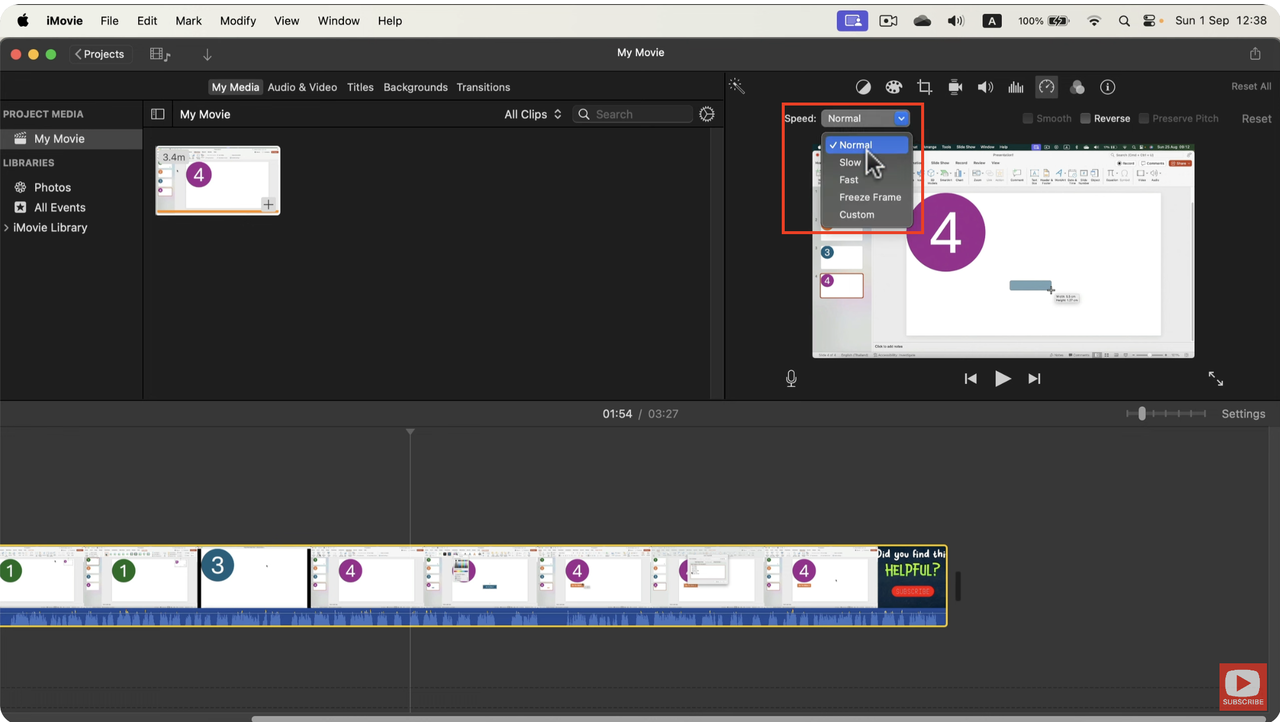This screenshot has height=722, width=1280.
Task: Switch to the Transitions tab
Action: [x=483, y=87]
